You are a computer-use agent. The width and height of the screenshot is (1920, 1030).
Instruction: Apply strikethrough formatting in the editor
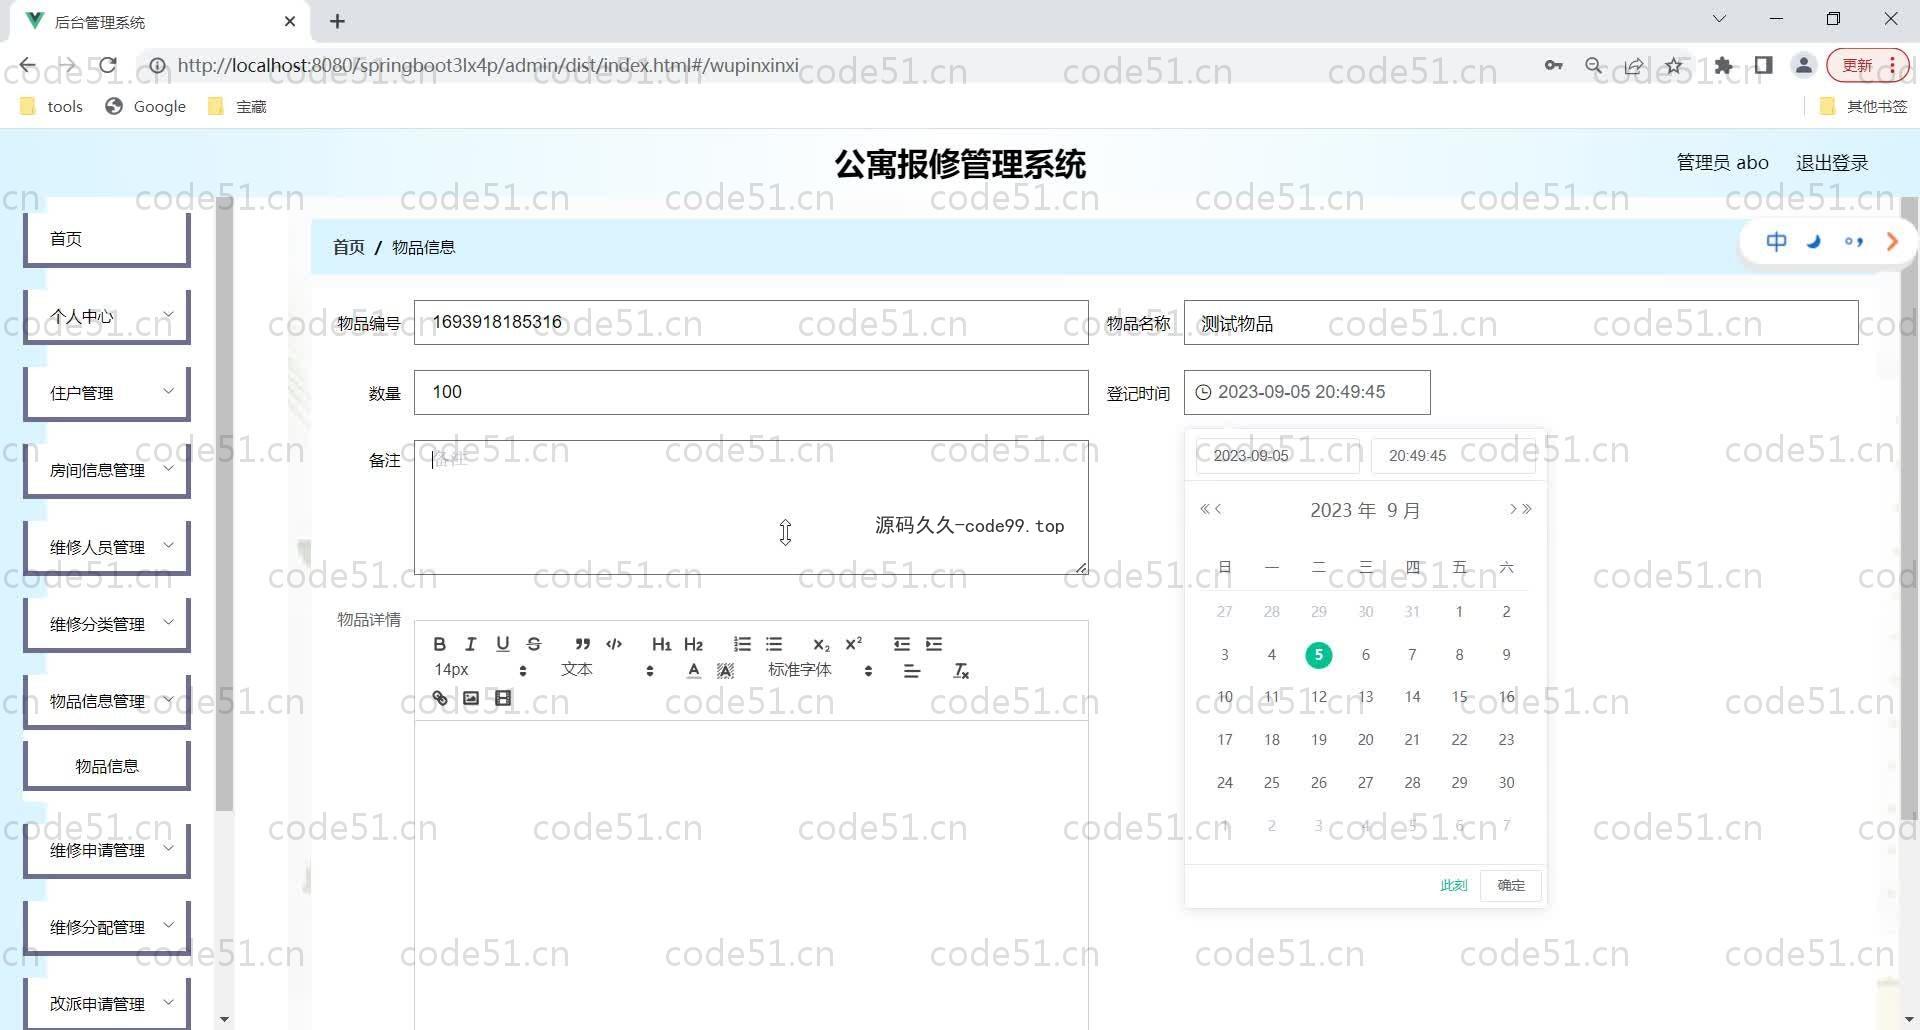[x=534, y=644]
